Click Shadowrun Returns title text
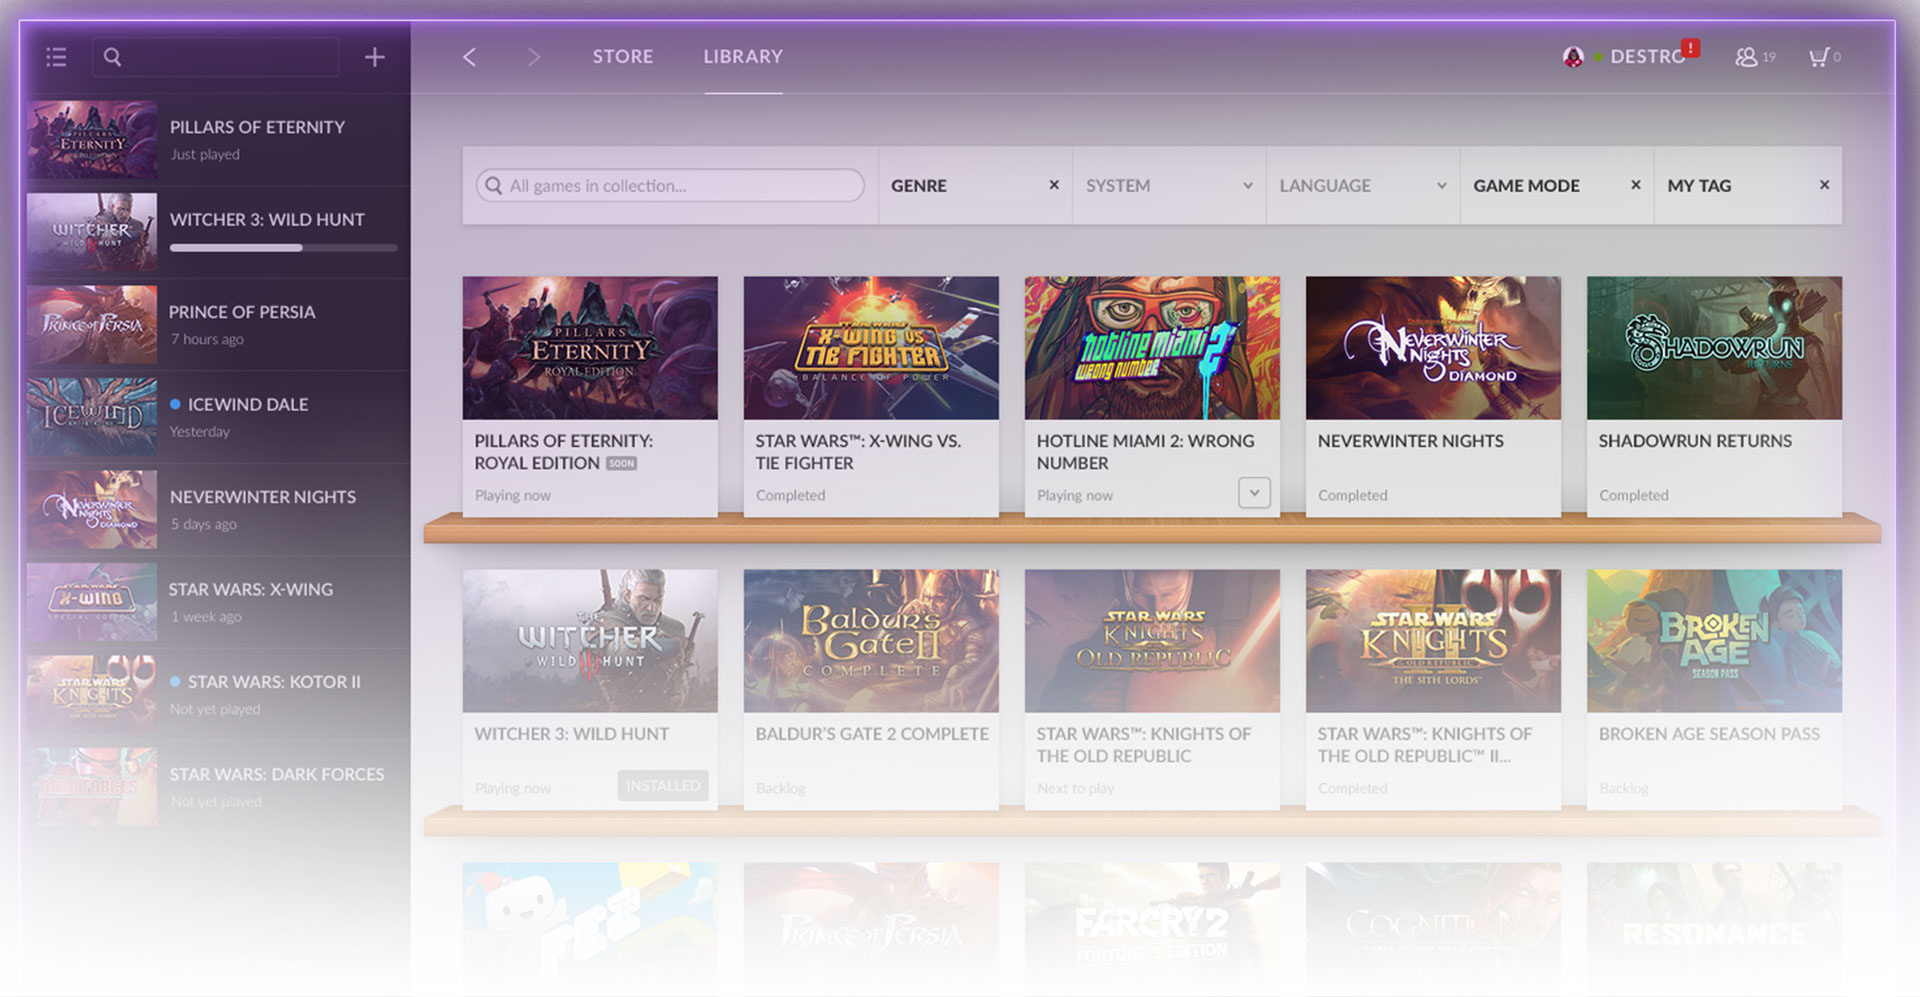This screenshot has height=997, width=1920. pos(1695,441)
